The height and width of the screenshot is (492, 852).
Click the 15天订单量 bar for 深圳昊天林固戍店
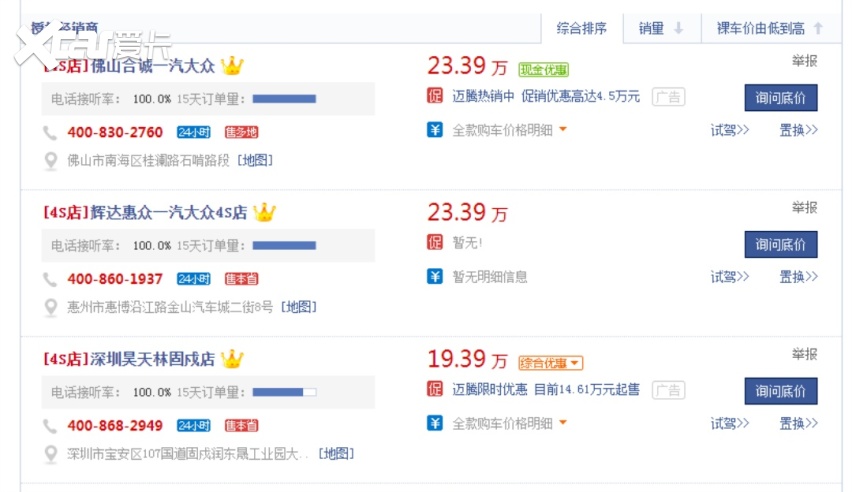click(284, 392)
